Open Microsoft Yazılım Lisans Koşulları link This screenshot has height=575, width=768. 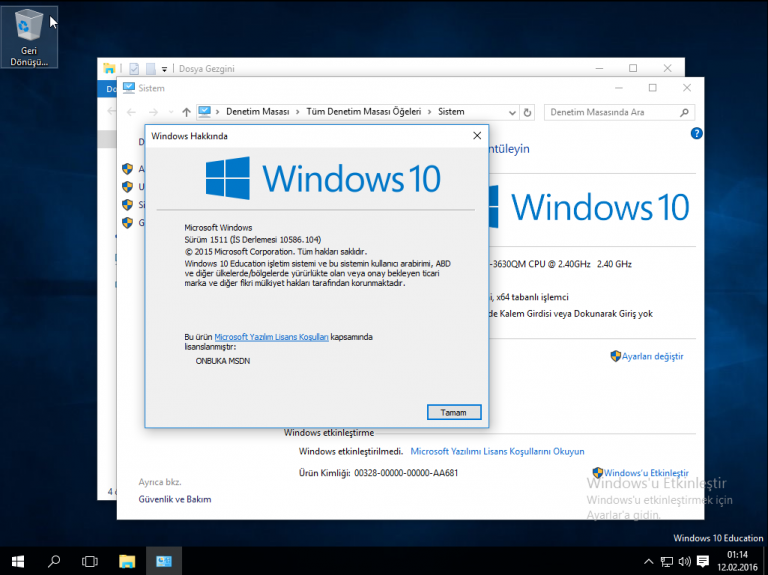tap(271, 337)
